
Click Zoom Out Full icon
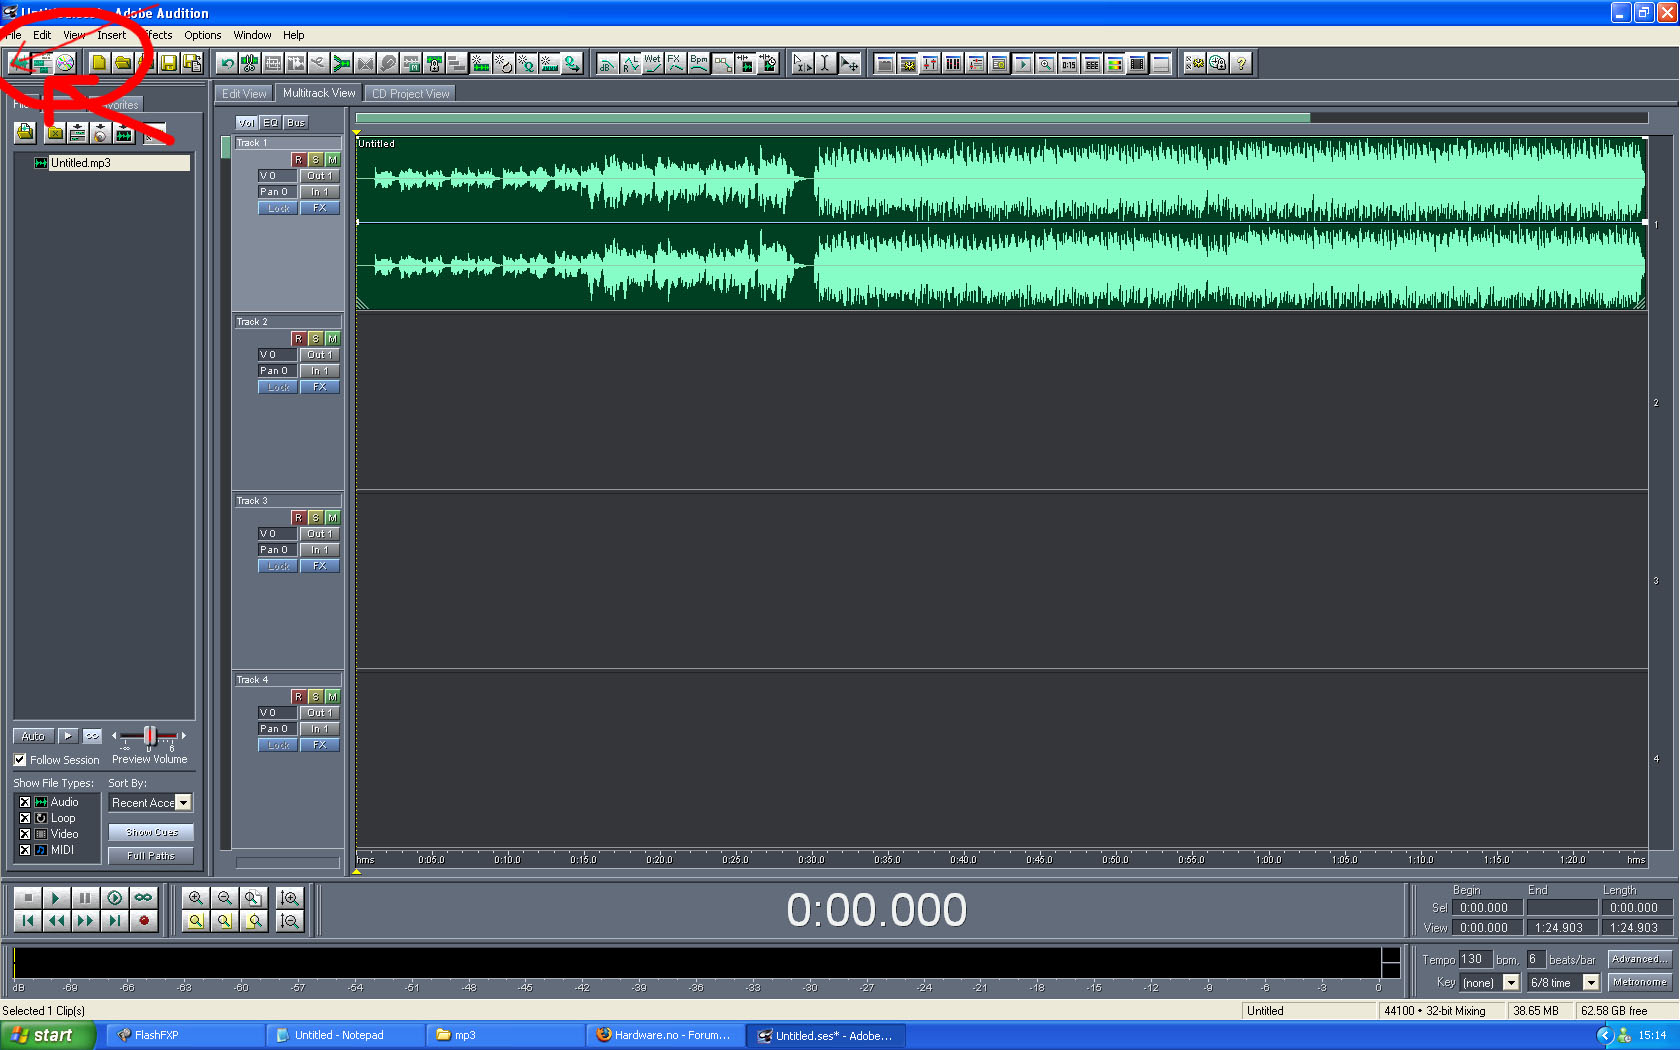tap(253, 898)
